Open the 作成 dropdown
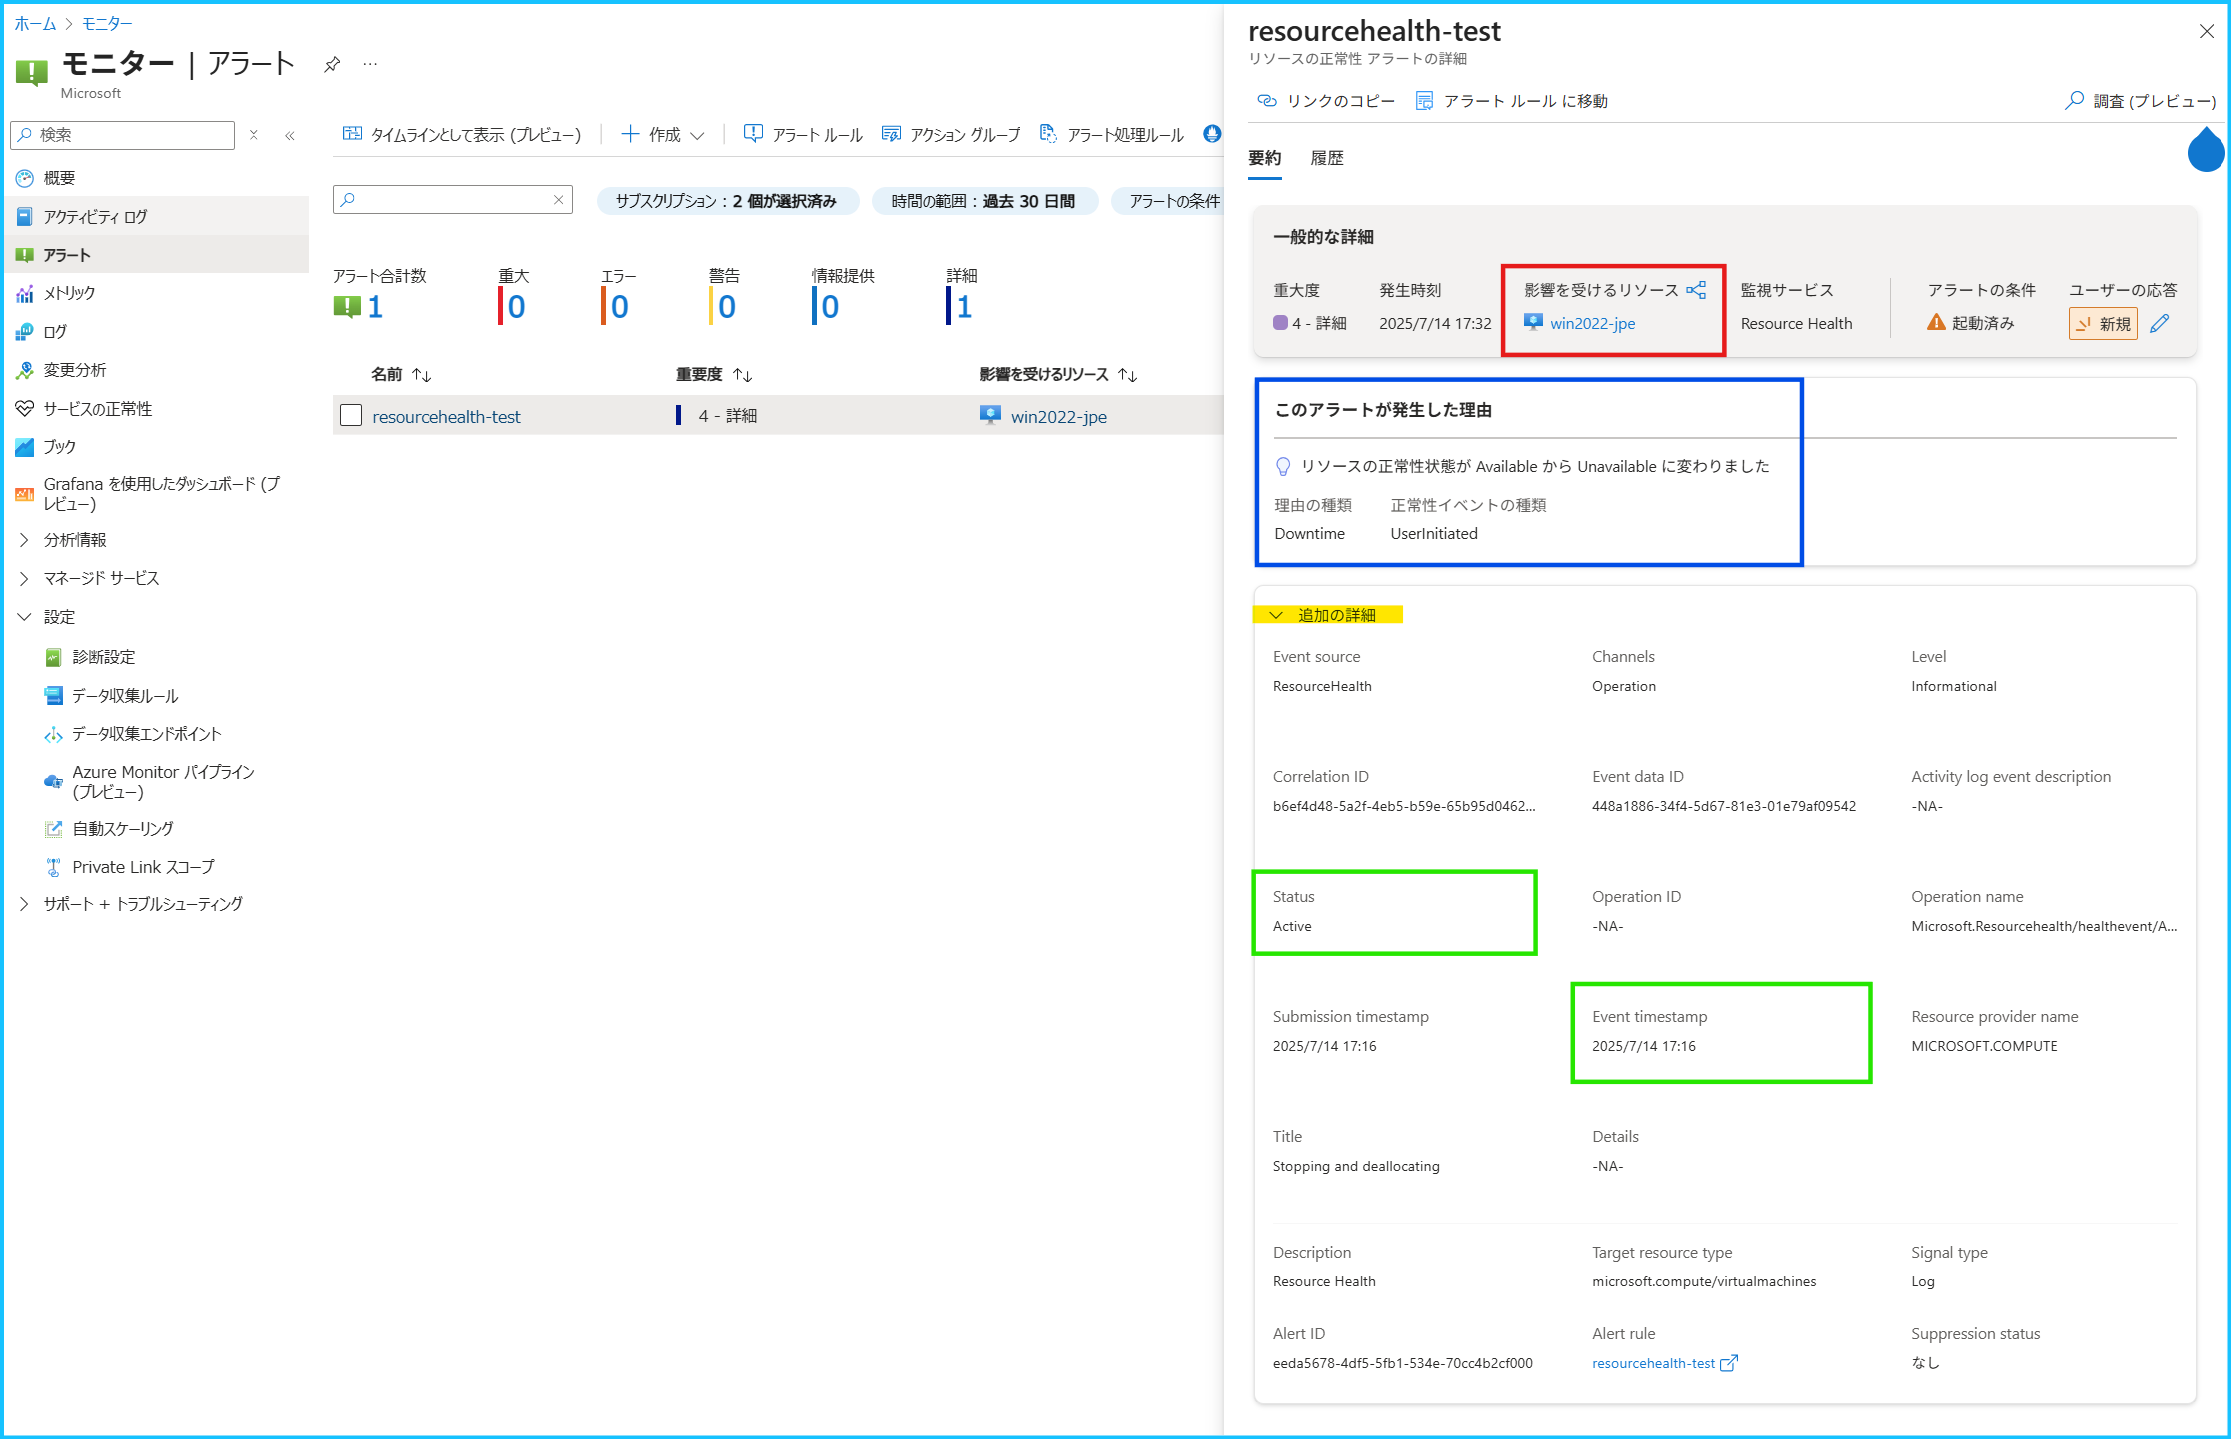2231x1439 pixels. pyautogui.click(x=663, y=135)
